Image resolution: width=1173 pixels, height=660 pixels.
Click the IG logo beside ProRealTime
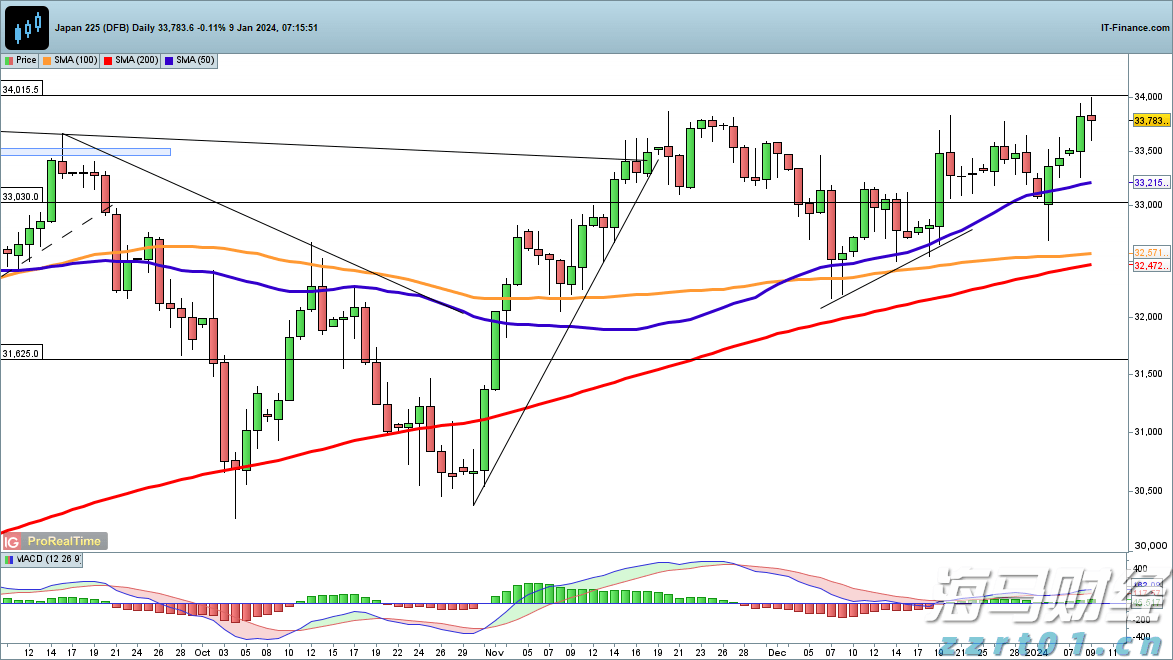(x=13, y=541)
